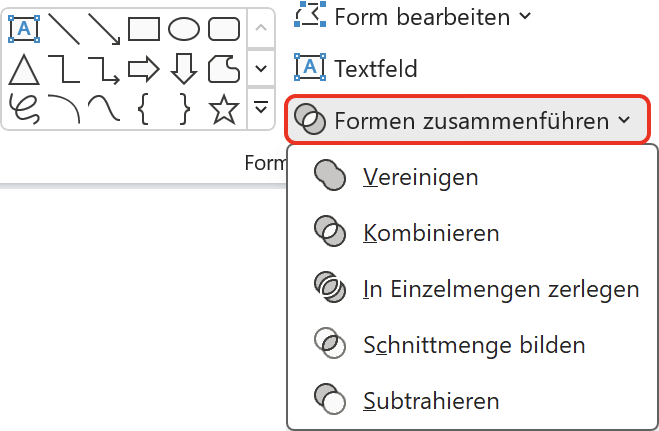Viewport: 659px width, 431px height.
Task: Open the Form bearbeiten dropdown
Action: click(412, 17)
